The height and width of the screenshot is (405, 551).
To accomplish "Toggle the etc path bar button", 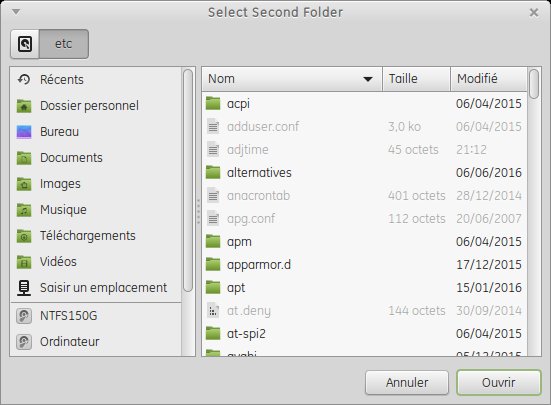I will coord(64,44).
